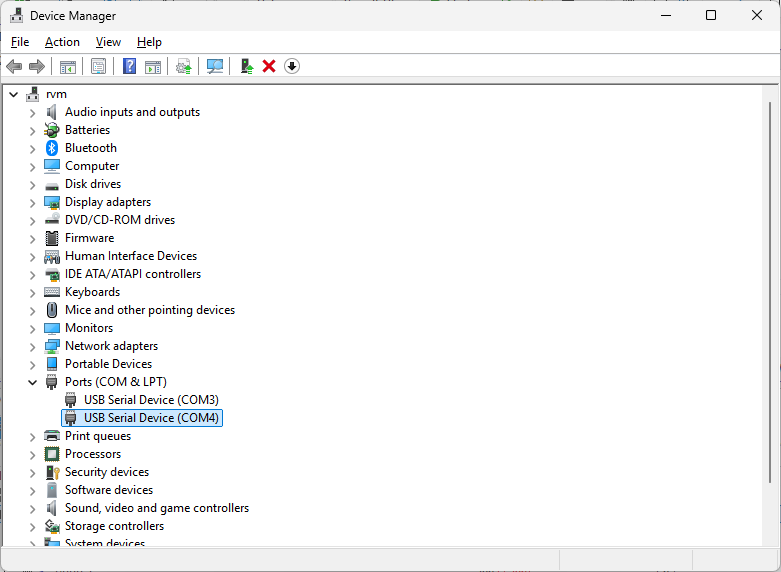Open the Action menu
781x572 pixels.
[62, 42]
